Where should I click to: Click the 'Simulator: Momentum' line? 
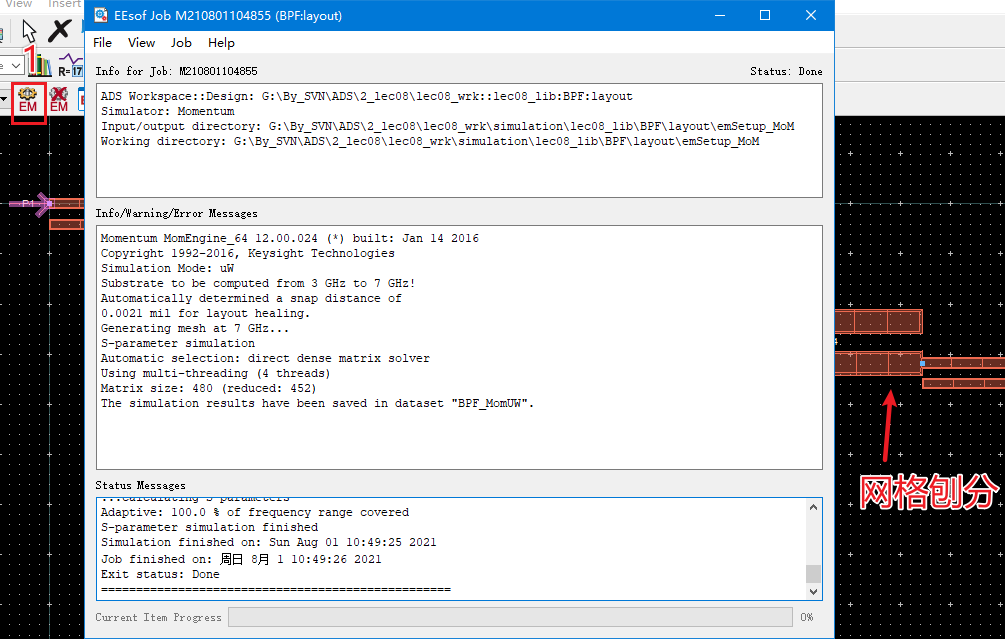167,112
